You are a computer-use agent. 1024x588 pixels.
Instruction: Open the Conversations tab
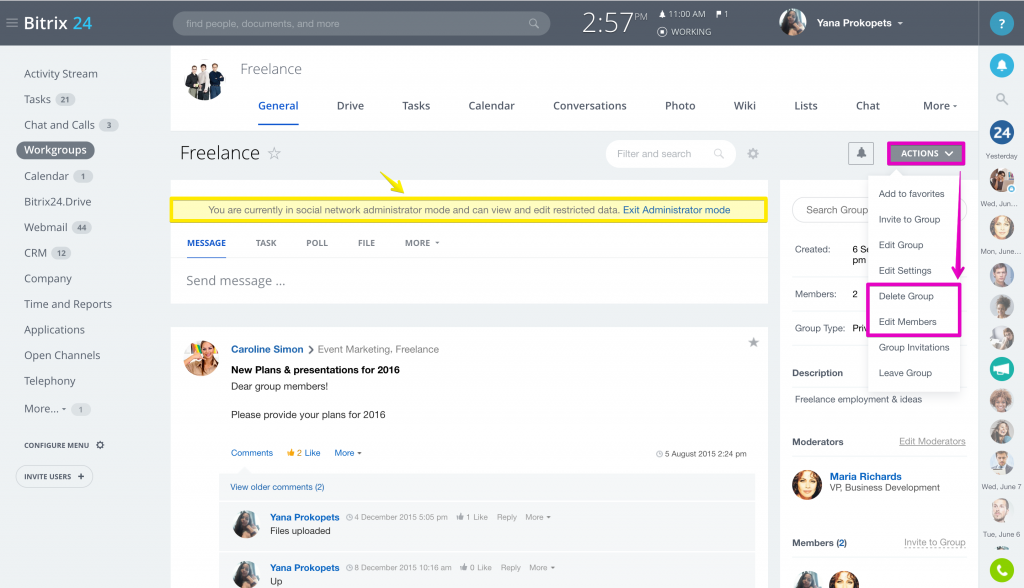(590, 106)
